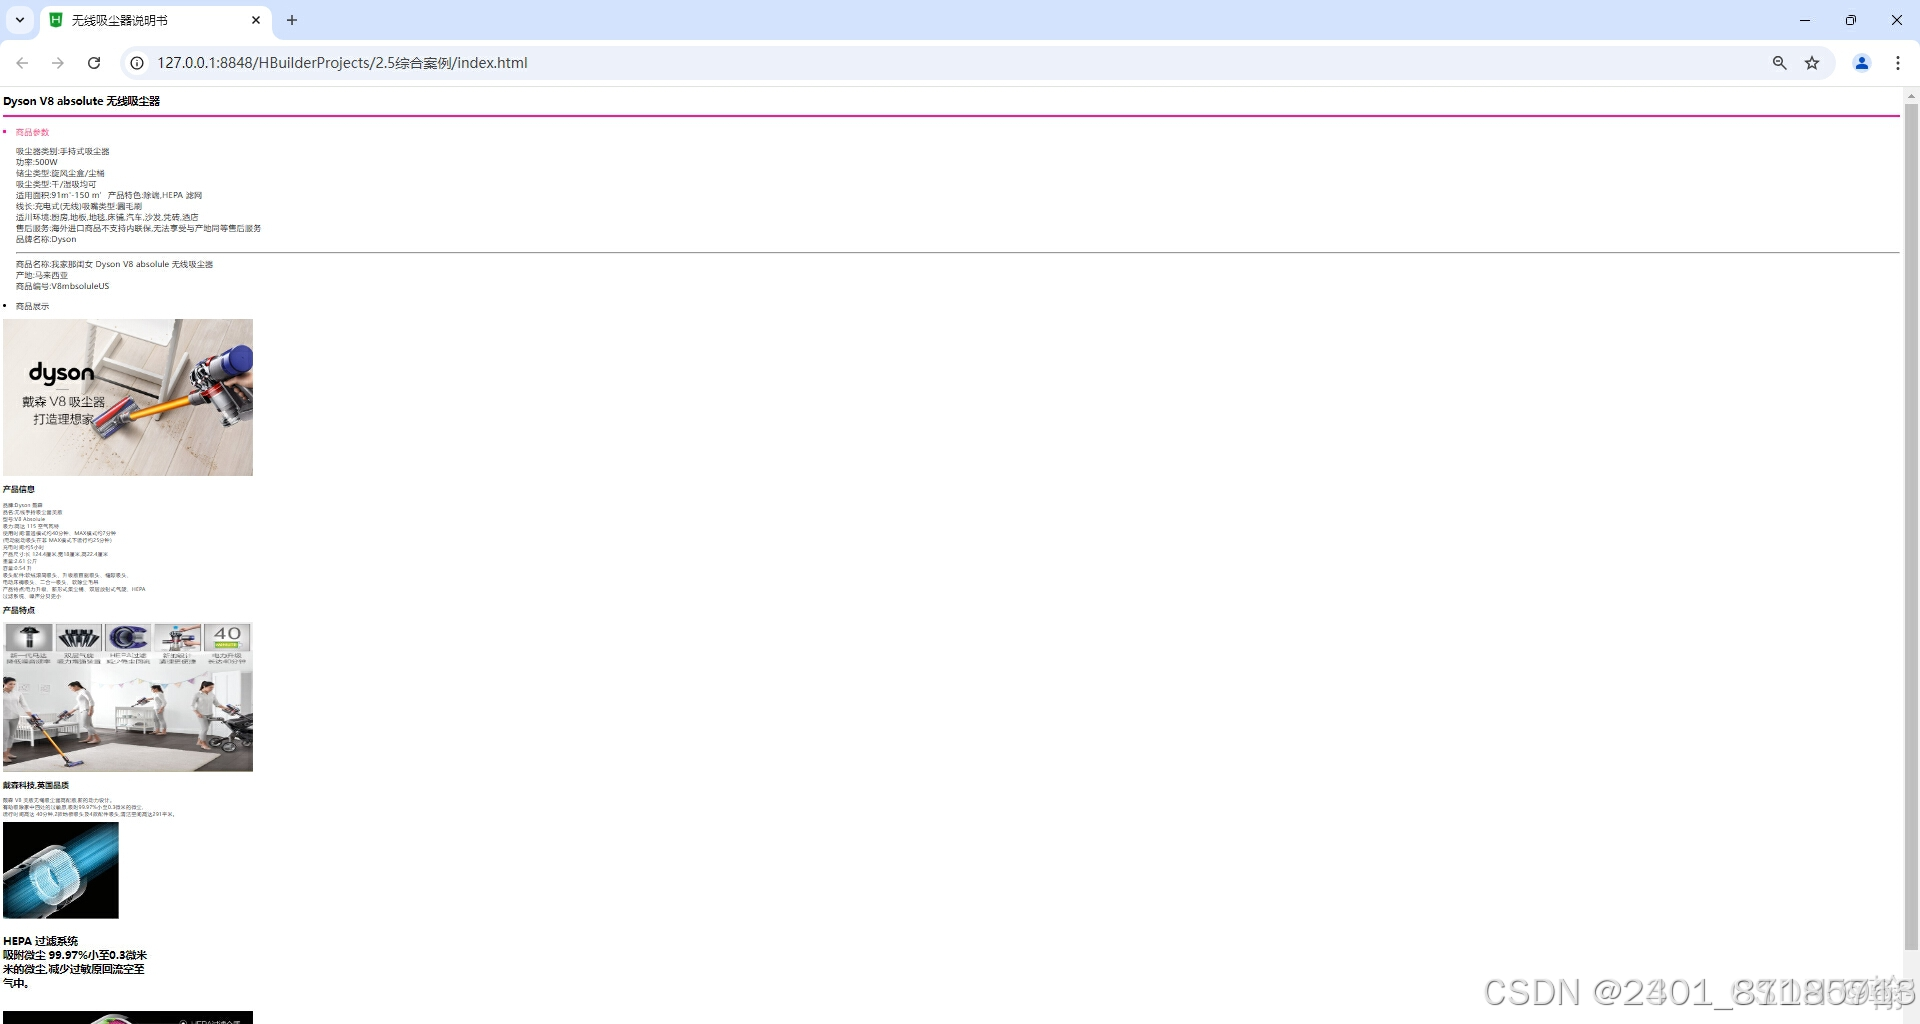Click the line 售后服务 about overseas imports
Image resolution: width=1920 pixels, height=1024 pixels.
click(138, 228)
